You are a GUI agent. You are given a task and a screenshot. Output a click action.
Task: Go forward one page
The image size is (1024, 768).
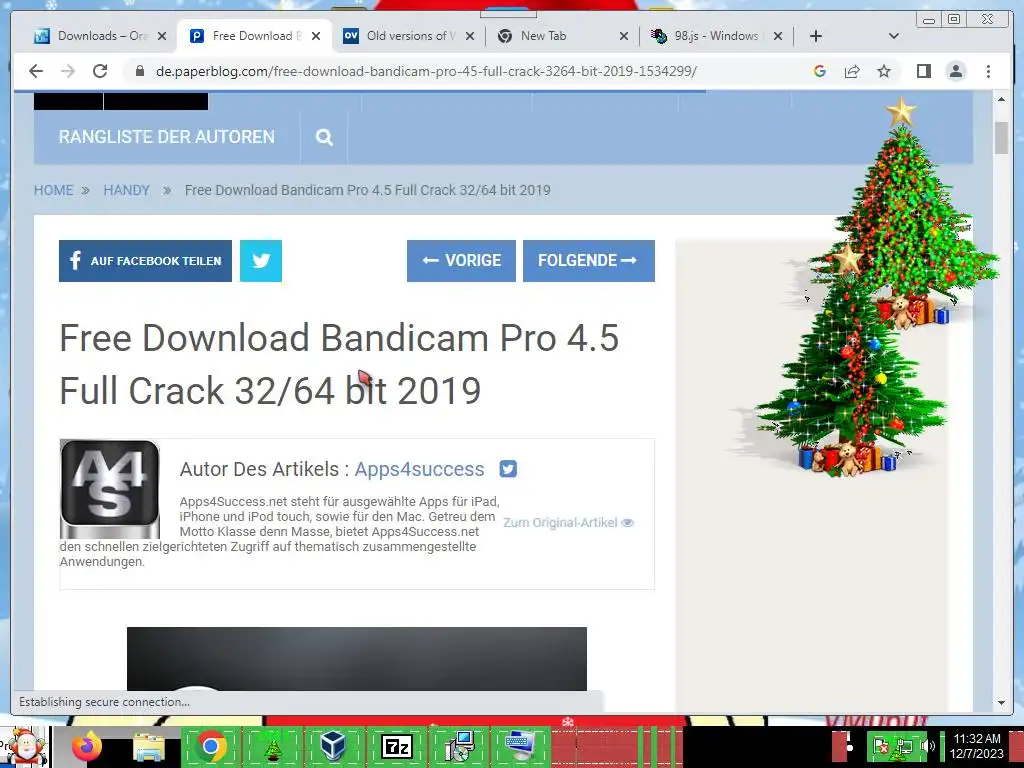(68, 71)
